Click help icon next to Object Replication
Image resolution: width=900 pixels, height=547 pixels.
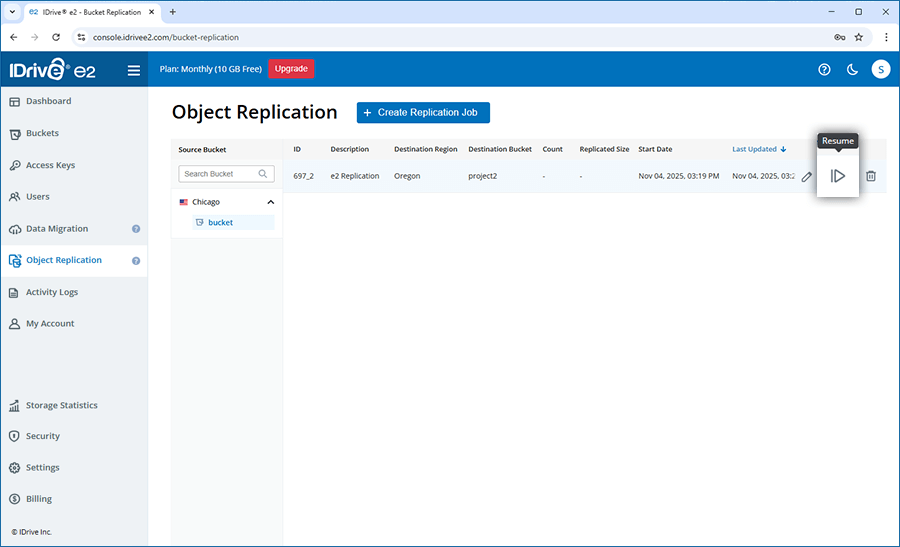click(x=136, y=261)
